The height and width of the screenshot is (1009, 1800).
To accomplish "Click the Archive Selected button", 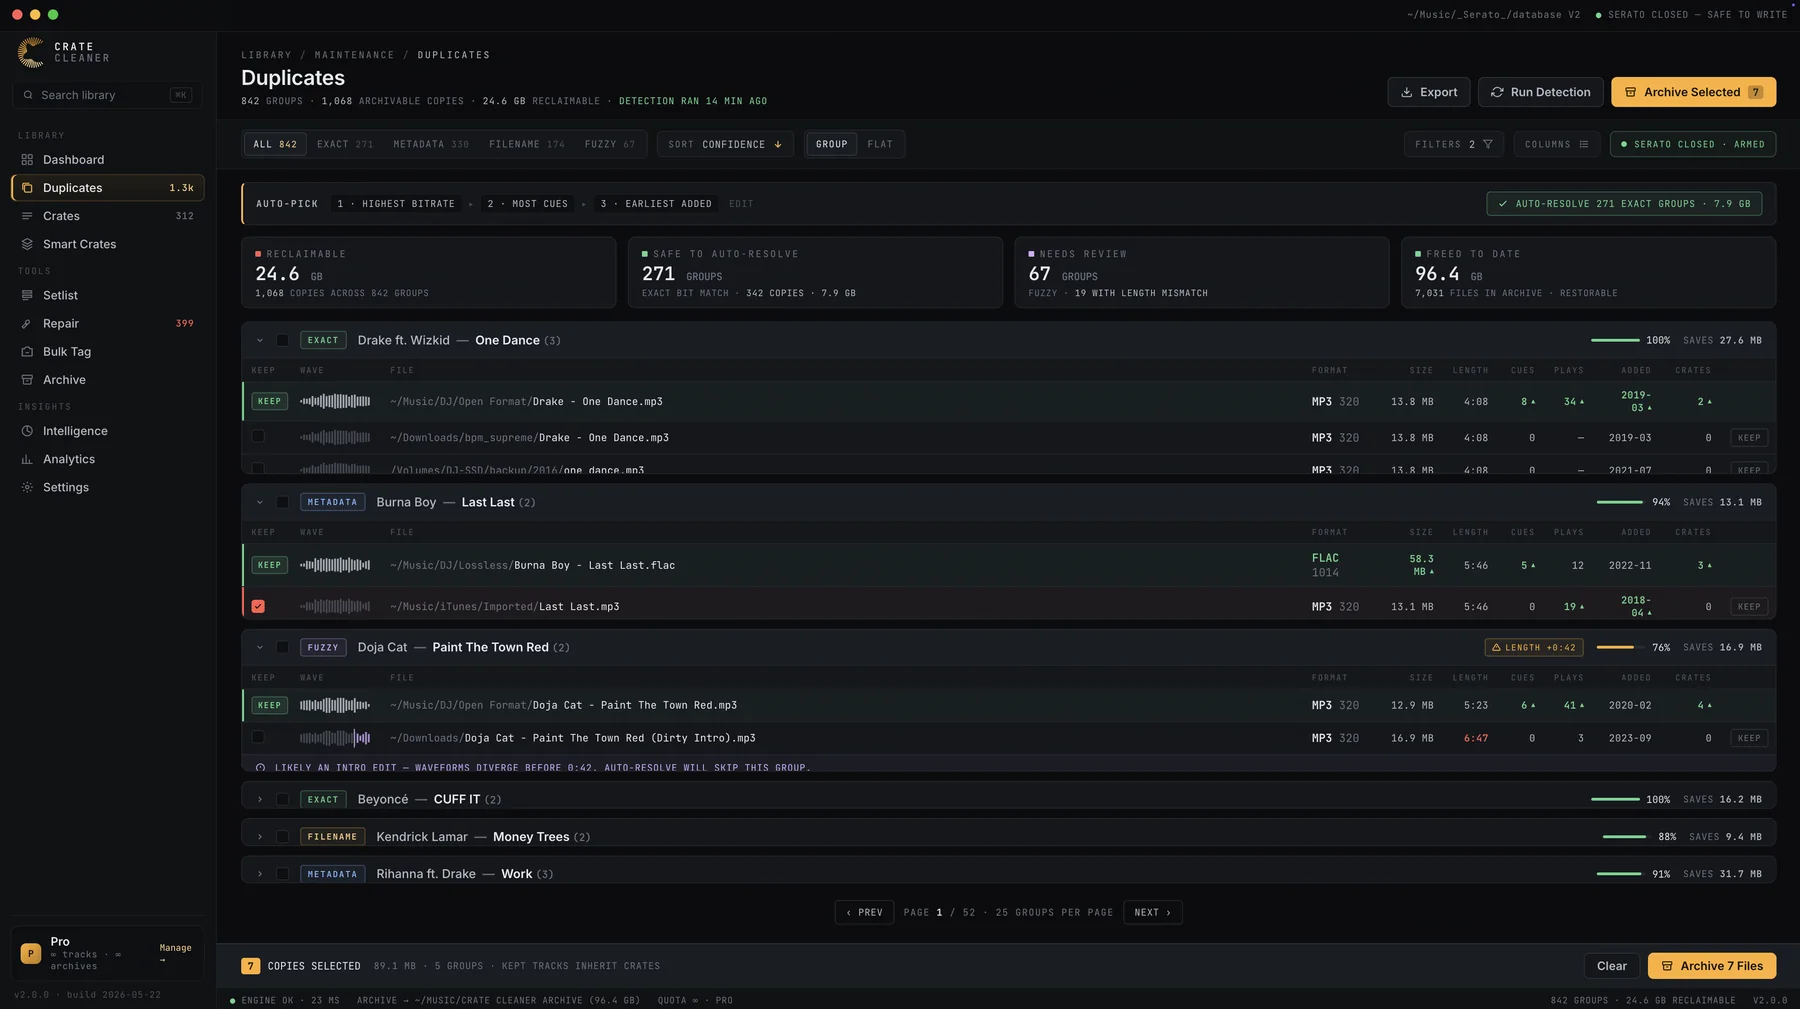I will click(x=1693, y=92).
